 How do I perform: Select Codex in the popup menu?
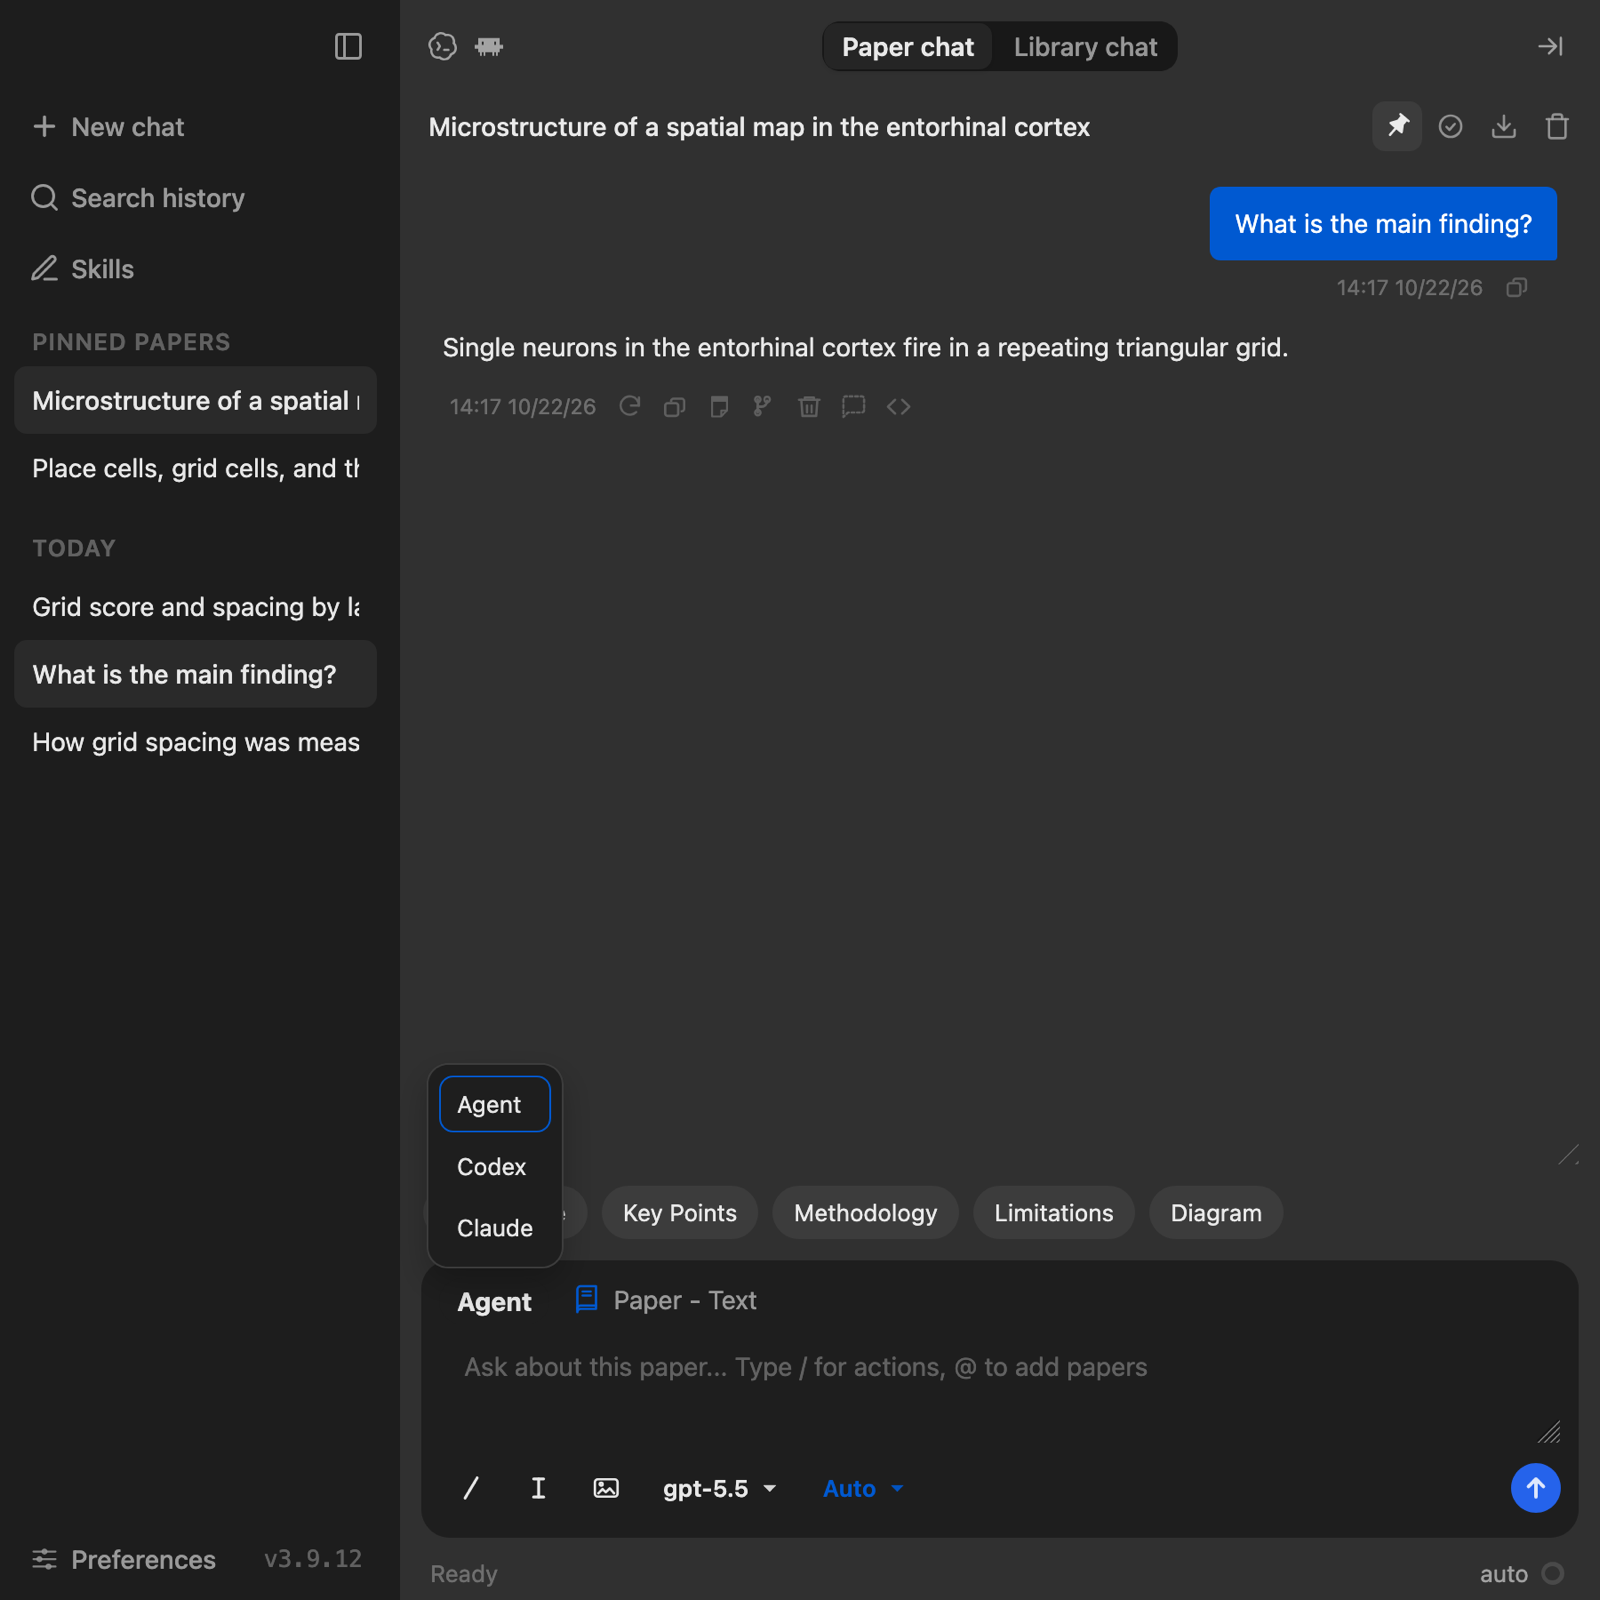(x=495, y=1166)
